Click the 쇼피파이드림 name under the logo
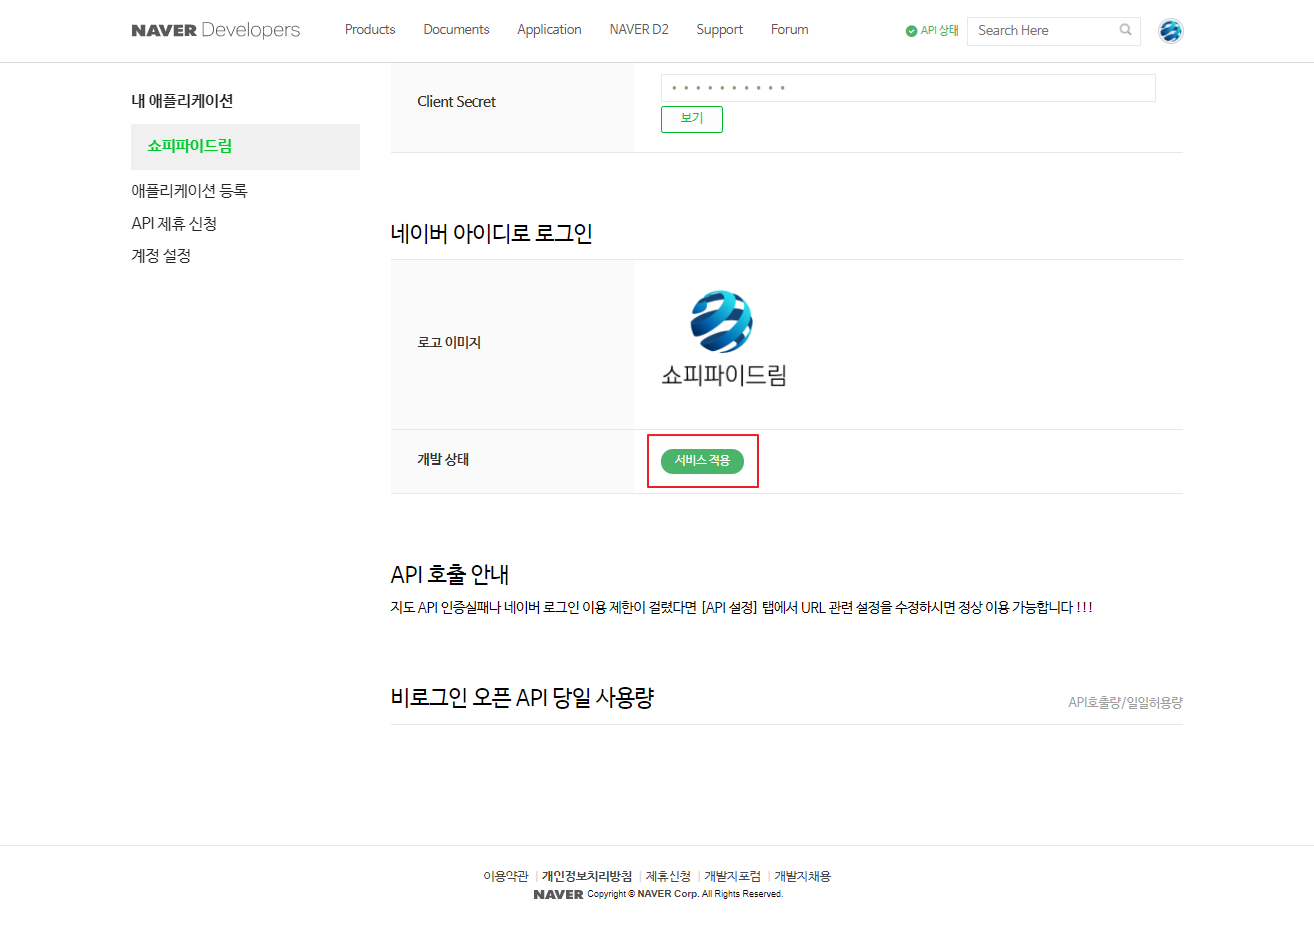 click(x=724, y=376)
